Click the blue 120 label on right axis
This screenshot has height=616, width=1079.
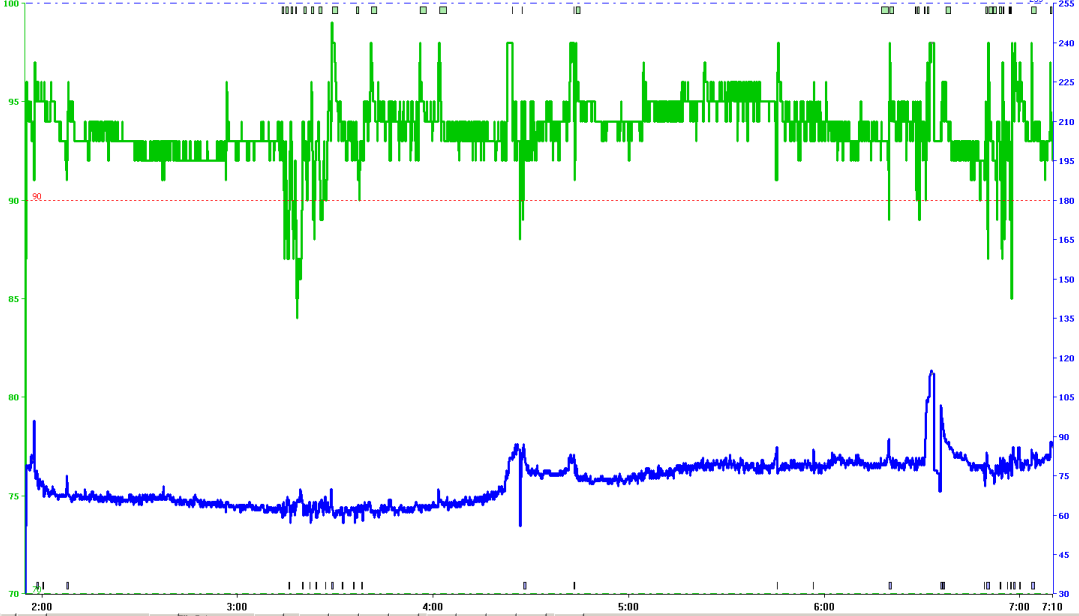(1067, 358)
